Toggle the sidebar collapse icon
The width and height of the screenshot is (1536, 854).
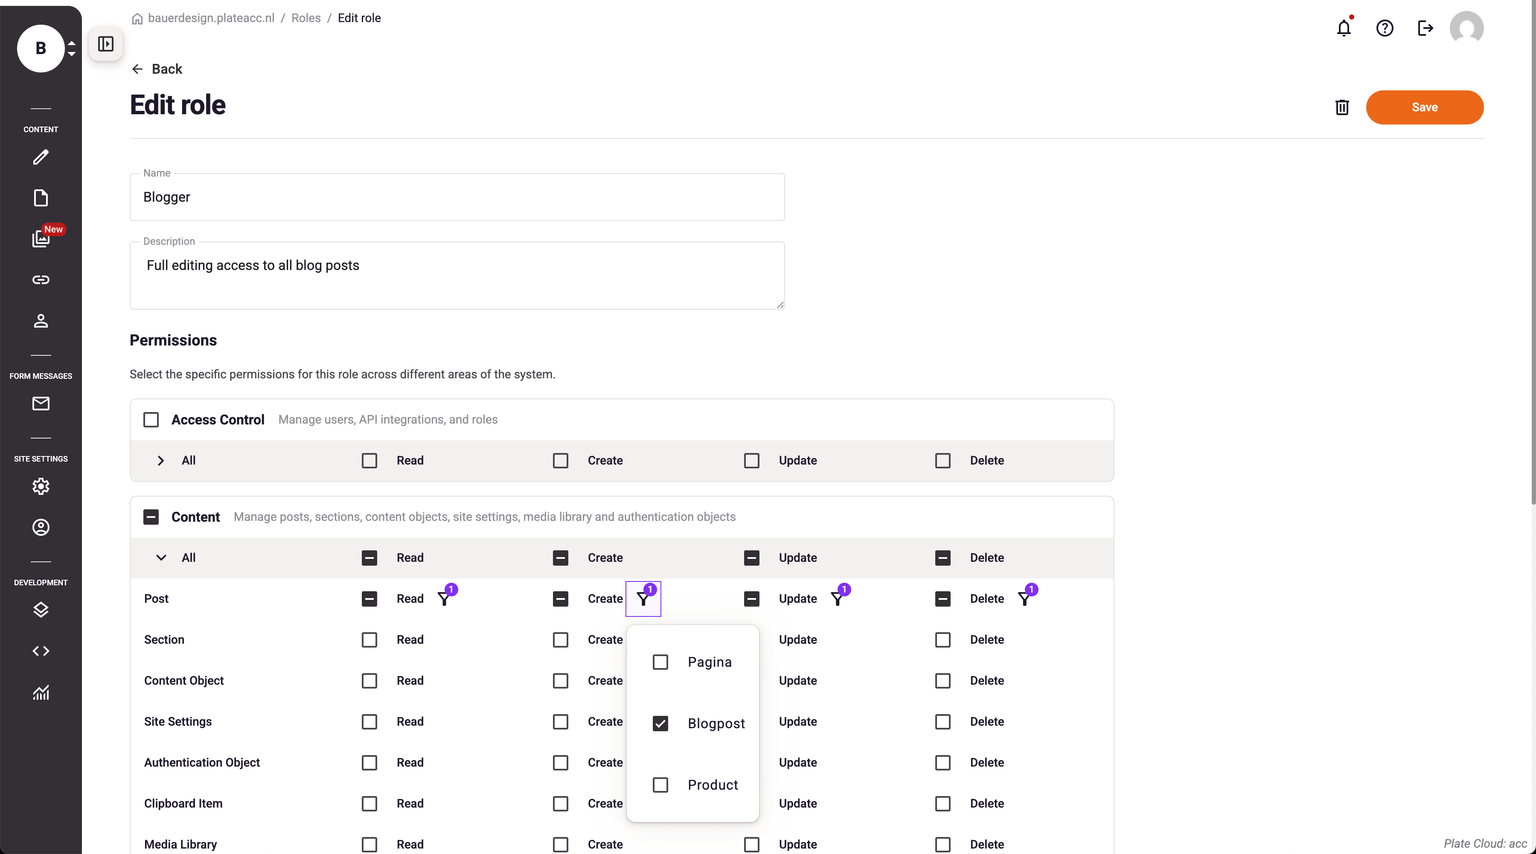[x=106, y=44]
